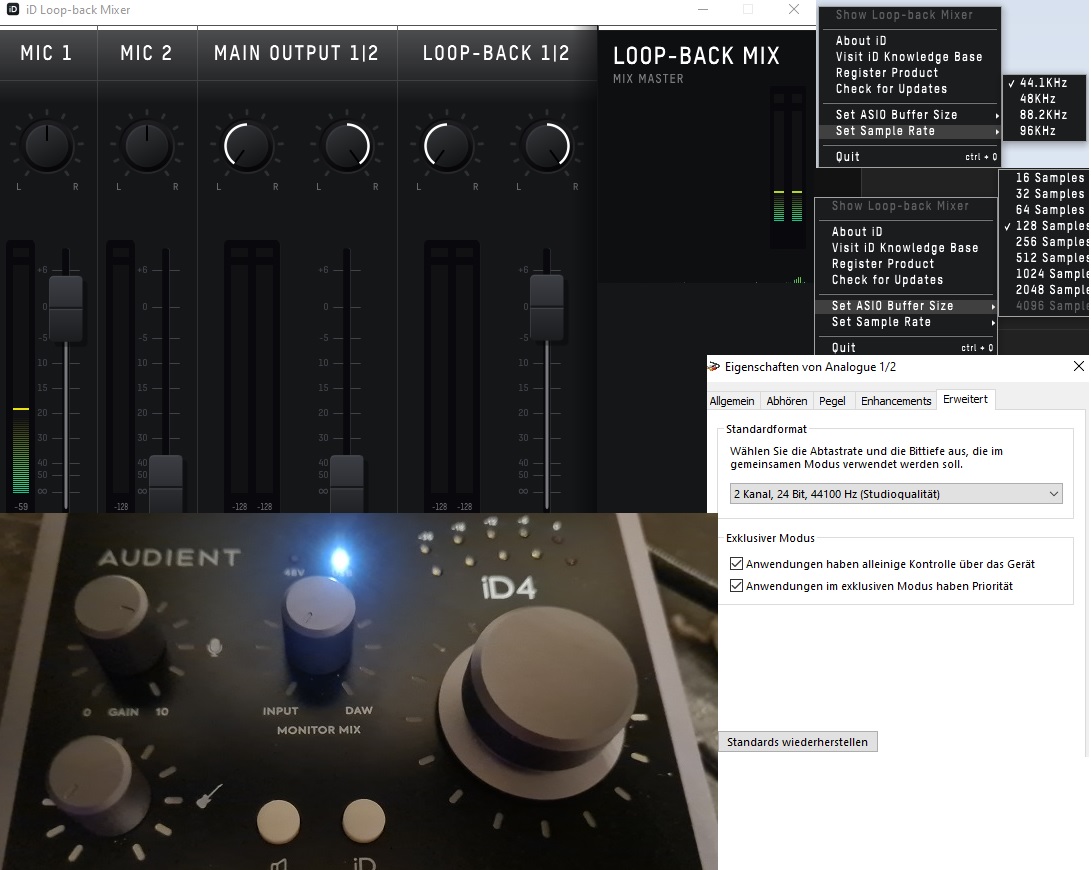Grab the MIC 2 channel fader handle
1091x870 pixels.
[166, 484]
